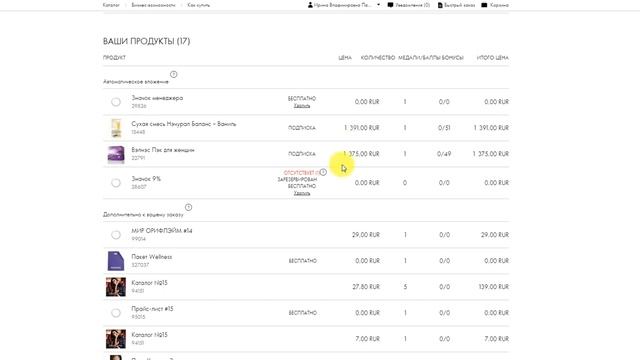Click Дополнительно к вашему заказу section label
Screen dimensions: 640x360
tap(143, 215)
